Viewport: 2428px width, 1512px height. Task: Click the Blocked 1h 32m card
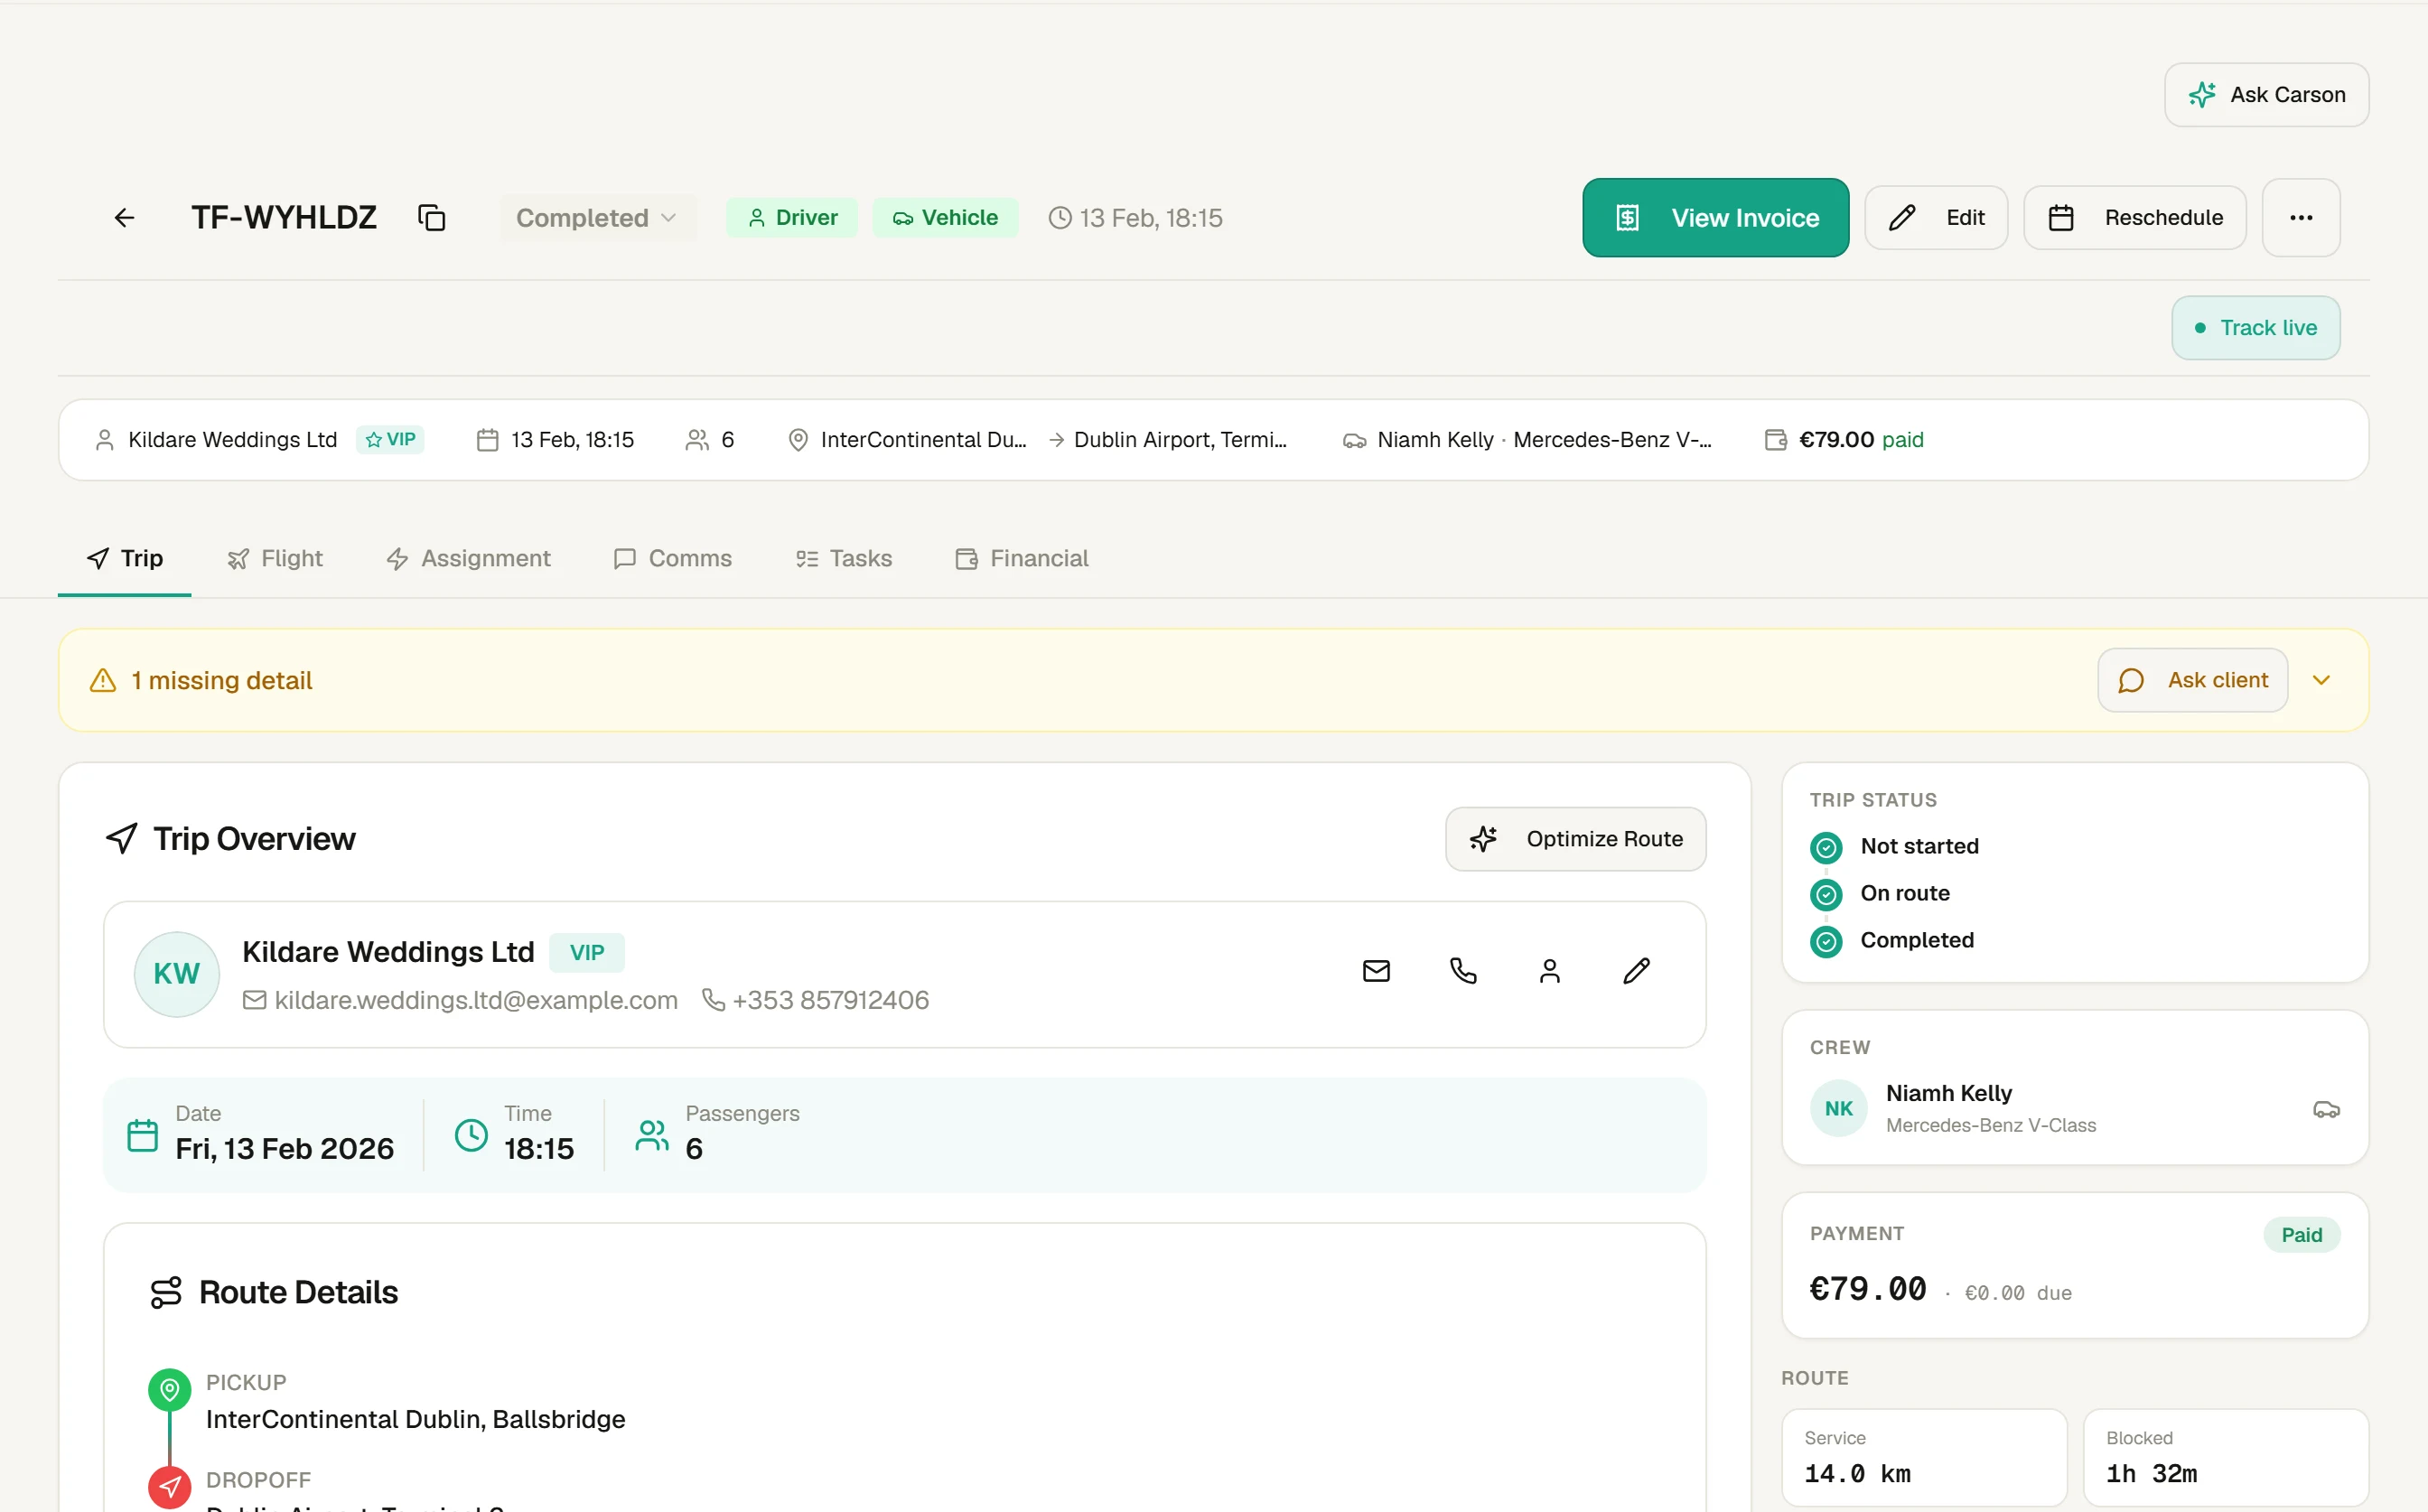[x=2225, y=1457]
